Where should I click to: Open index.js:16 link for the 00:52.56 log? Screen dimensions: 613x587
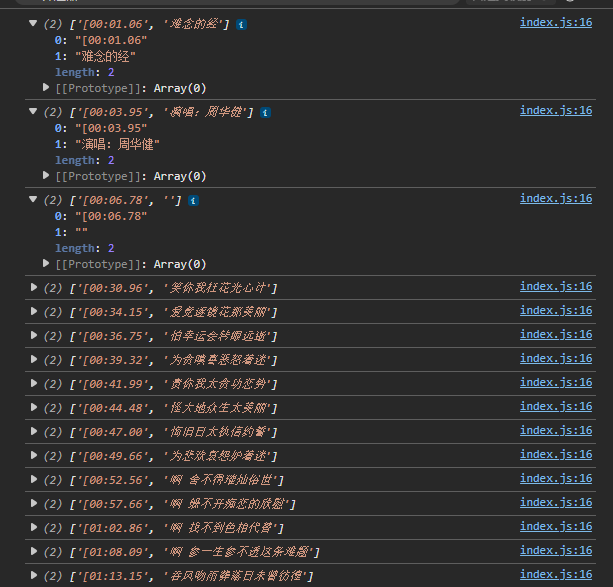coord(556,479)
